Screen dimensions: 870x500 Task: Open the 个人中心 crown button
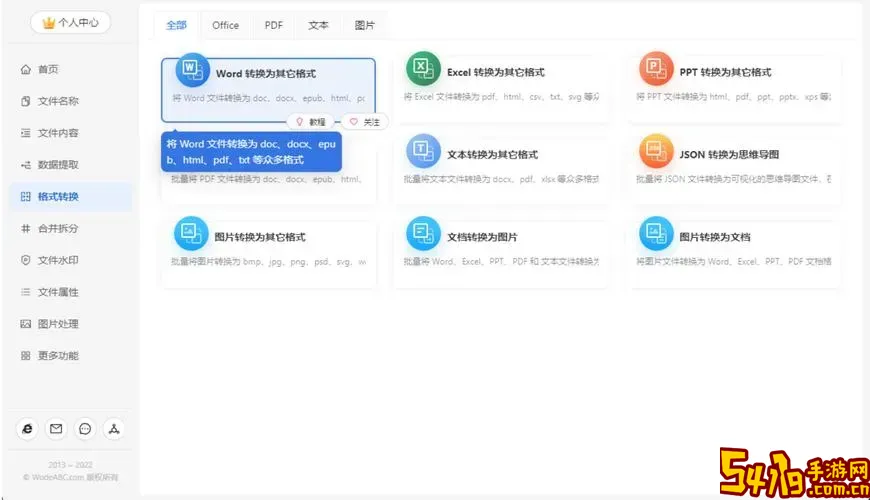(x=70, y=23)
